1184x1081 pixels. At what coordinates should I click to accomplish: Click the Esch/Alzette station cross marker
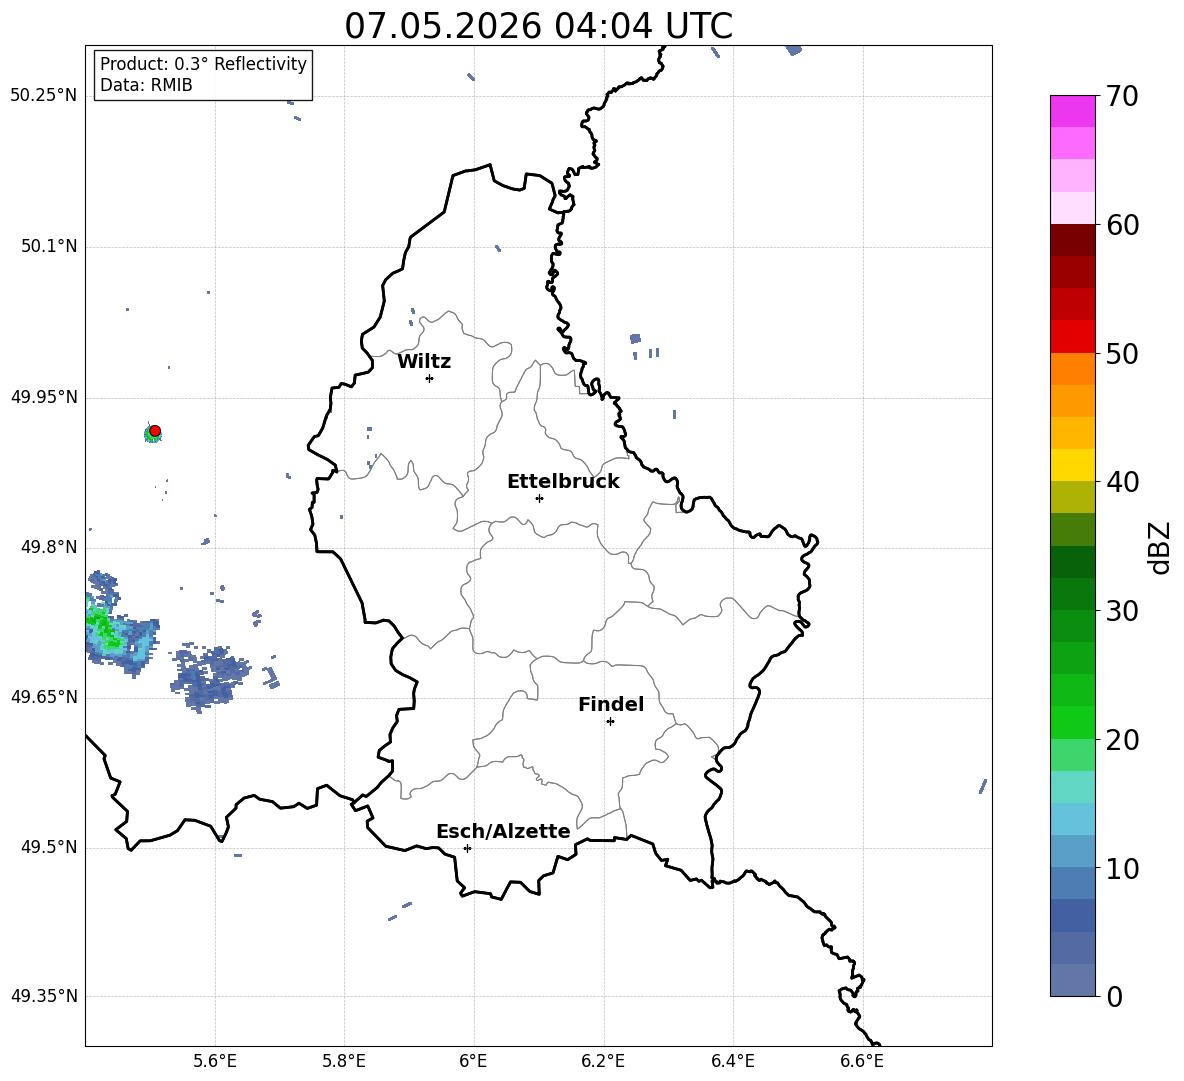(x=467, y=848)
